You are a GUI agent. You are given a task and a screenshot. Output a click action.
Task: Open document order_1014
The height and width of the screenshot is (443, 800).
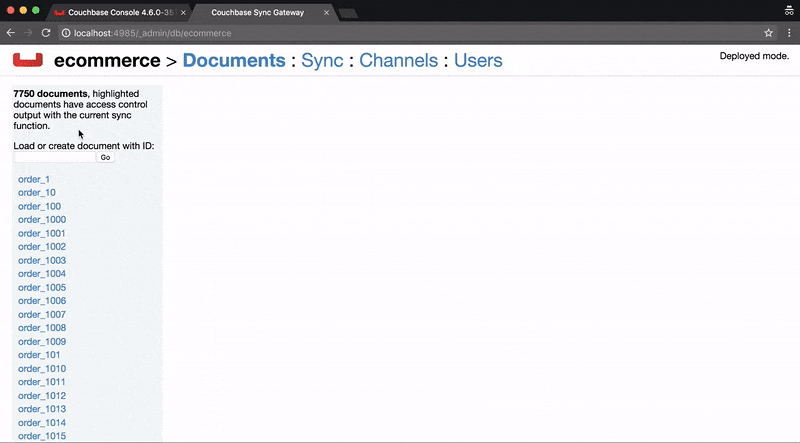coord(42,423)
